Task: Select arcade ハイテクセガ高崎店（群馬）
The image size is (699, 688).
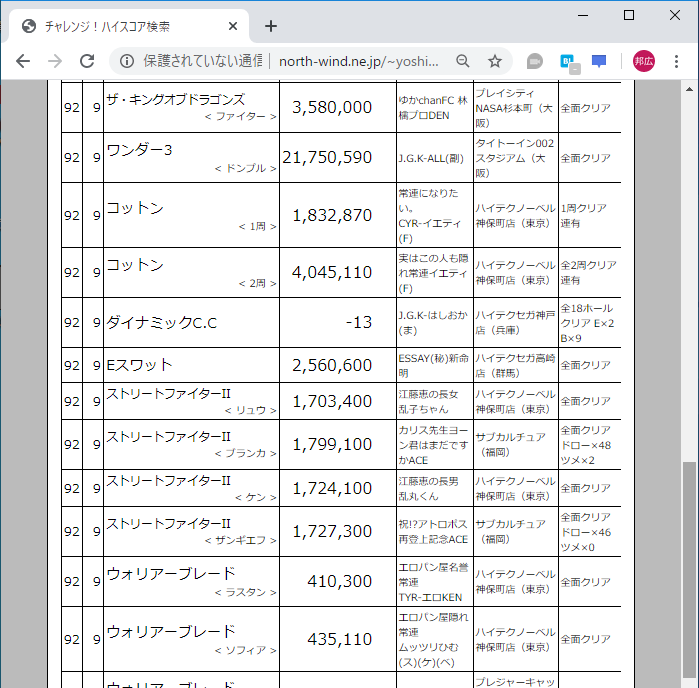Action: 515,366
